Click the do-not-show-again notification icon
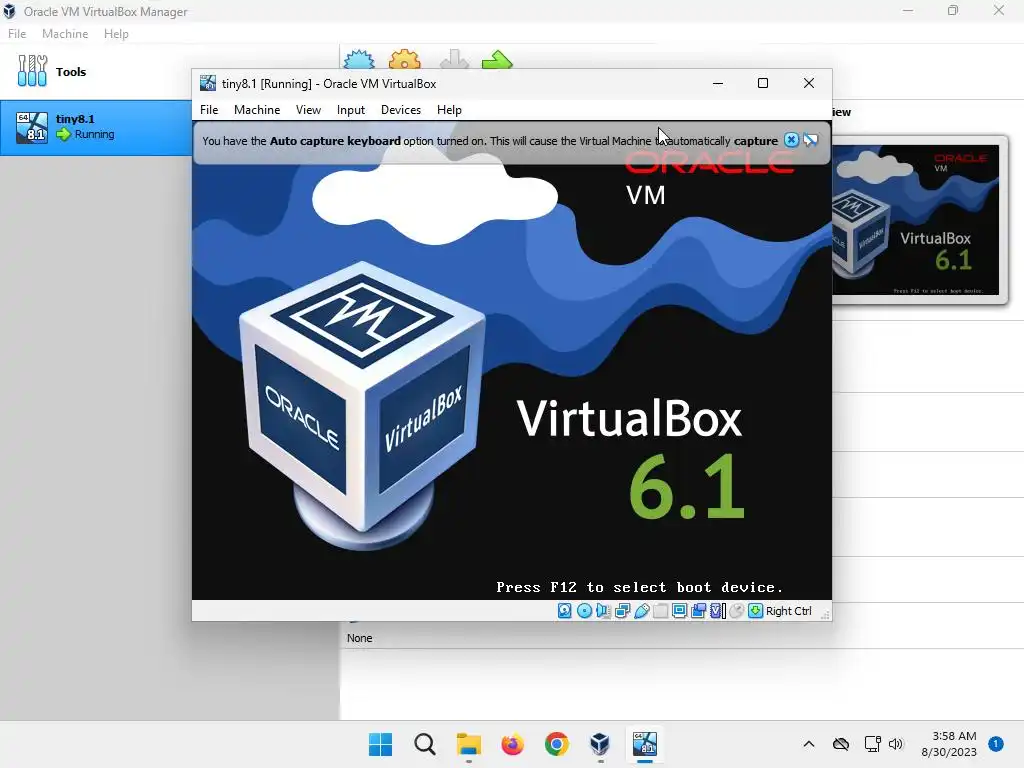This screenshot has width=1024, height=768. [810, 140]
